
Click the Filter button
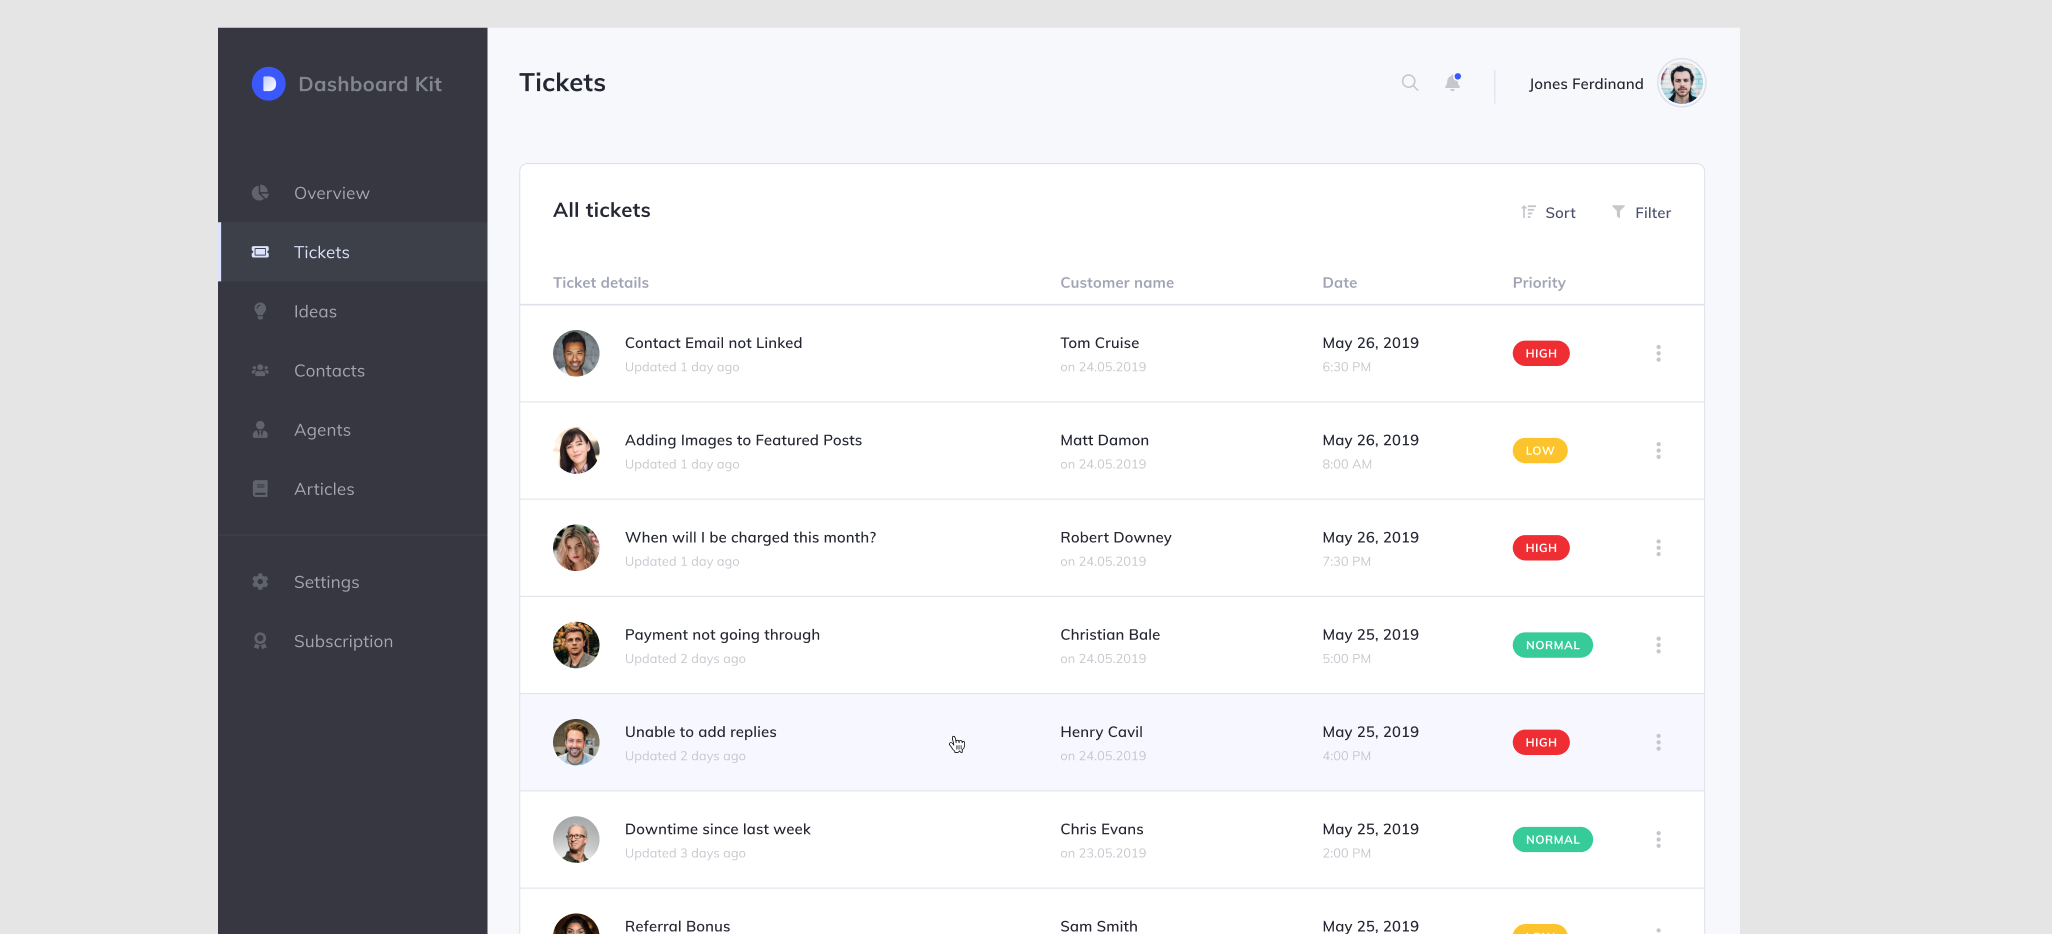(x=1641, y=212)
